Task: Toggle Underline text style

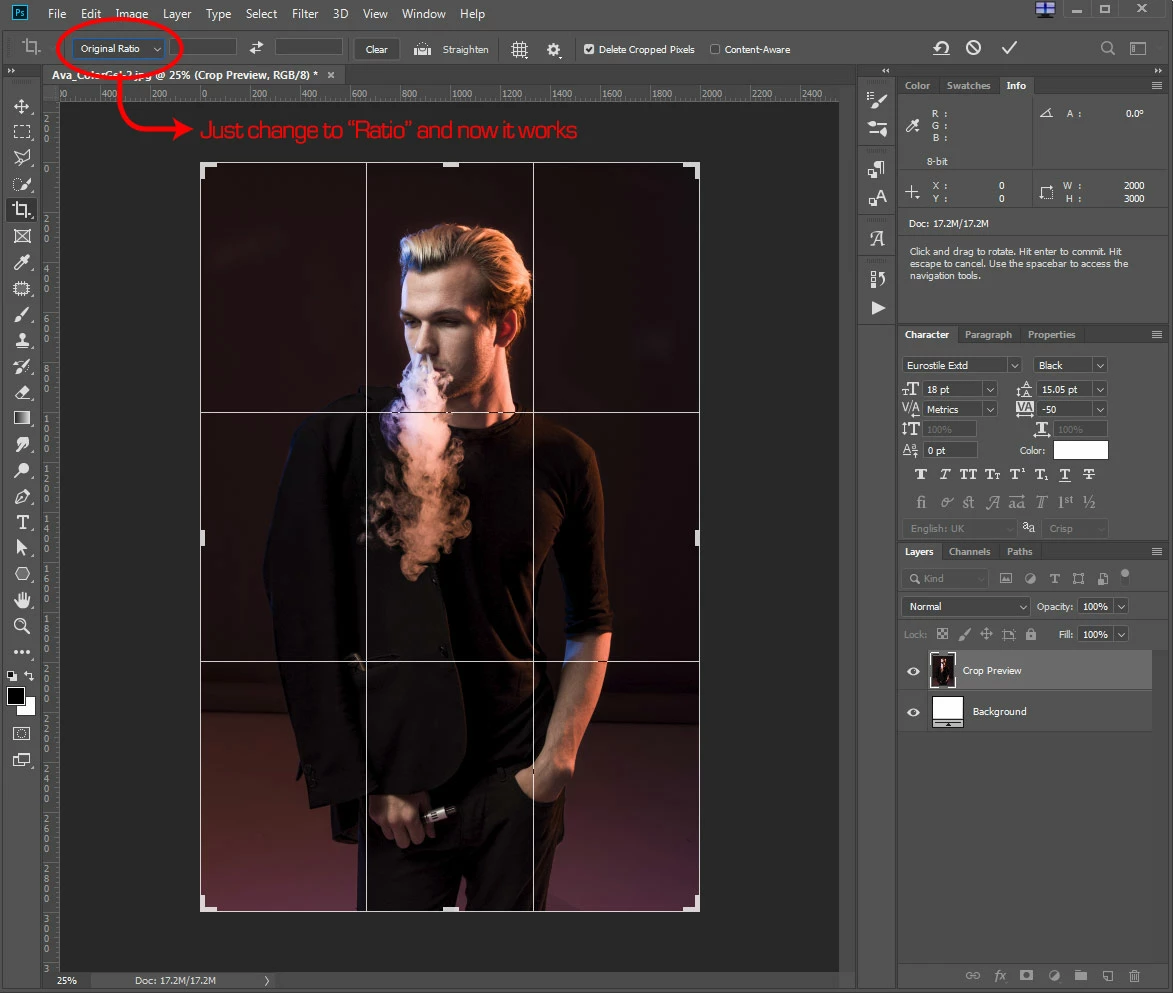Action: pos(1065,474)
